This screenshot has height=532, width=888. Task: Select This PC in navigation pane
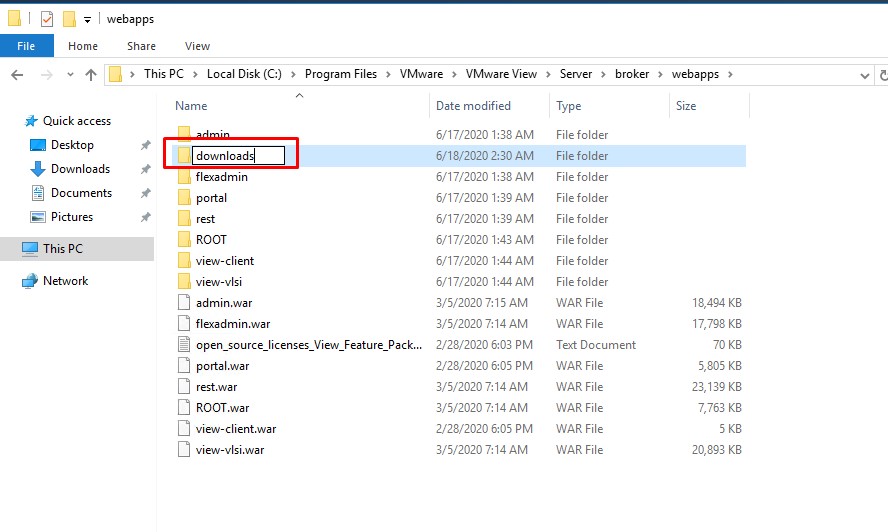coord(62,248)
